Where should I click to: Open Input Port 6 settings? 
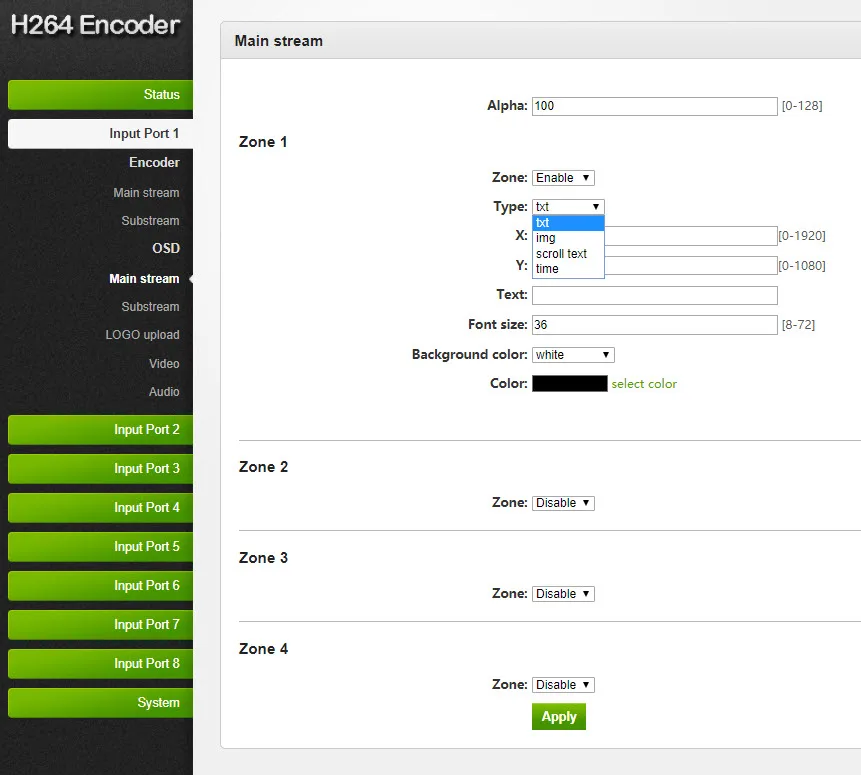pos(100,586)
